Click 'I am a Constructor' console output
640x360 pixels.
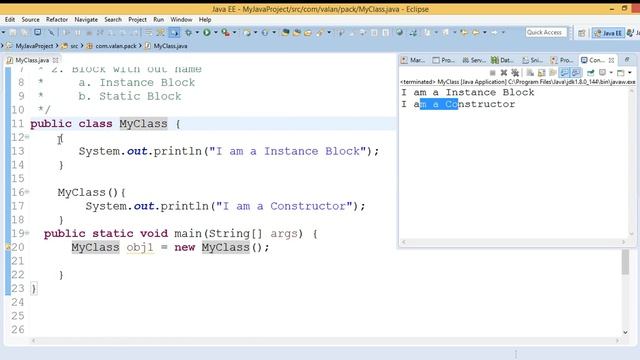458,104
